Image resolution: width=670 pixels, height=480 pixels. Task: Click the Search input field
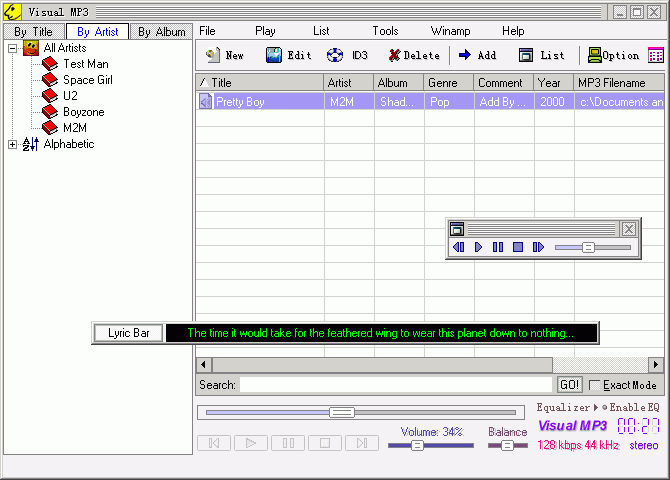pos(397,385)
